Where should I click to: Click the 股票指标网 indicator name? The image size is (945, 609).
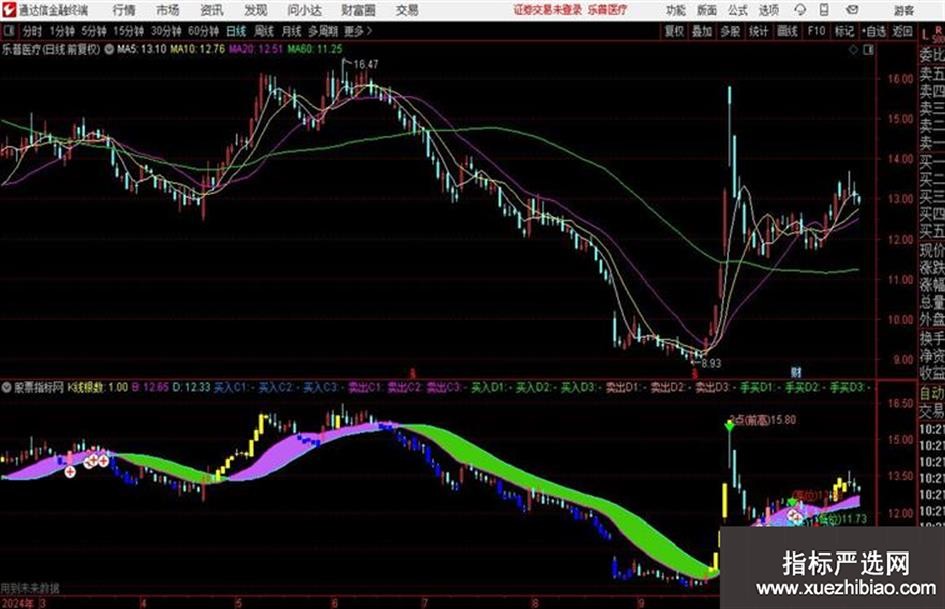(39, 387)
